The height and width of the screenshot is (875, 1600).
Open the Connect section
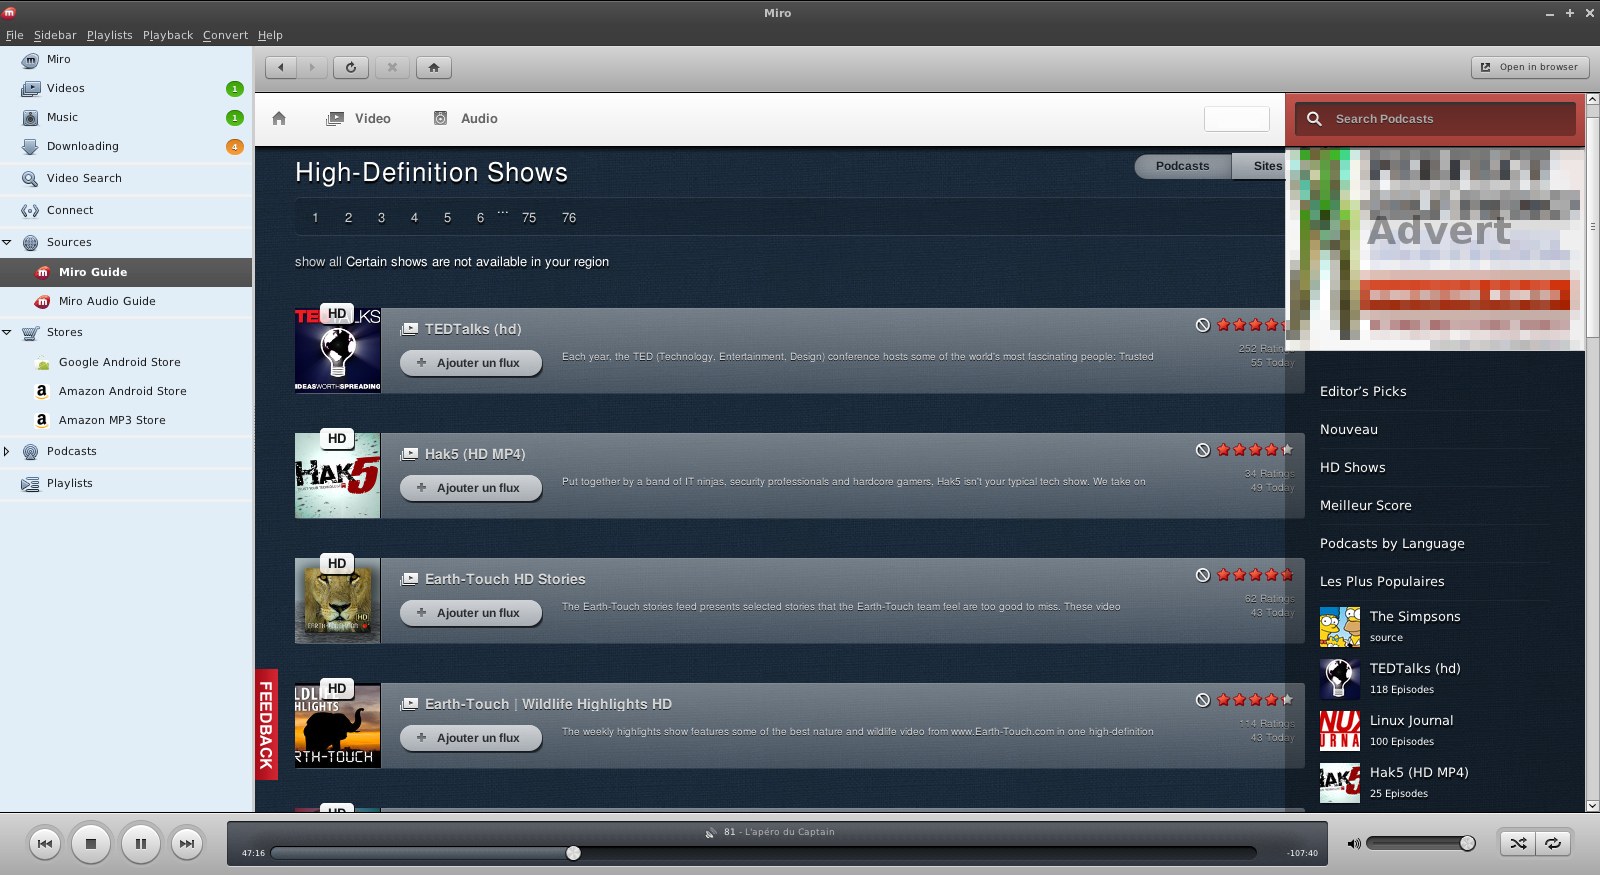click(126, 210)
